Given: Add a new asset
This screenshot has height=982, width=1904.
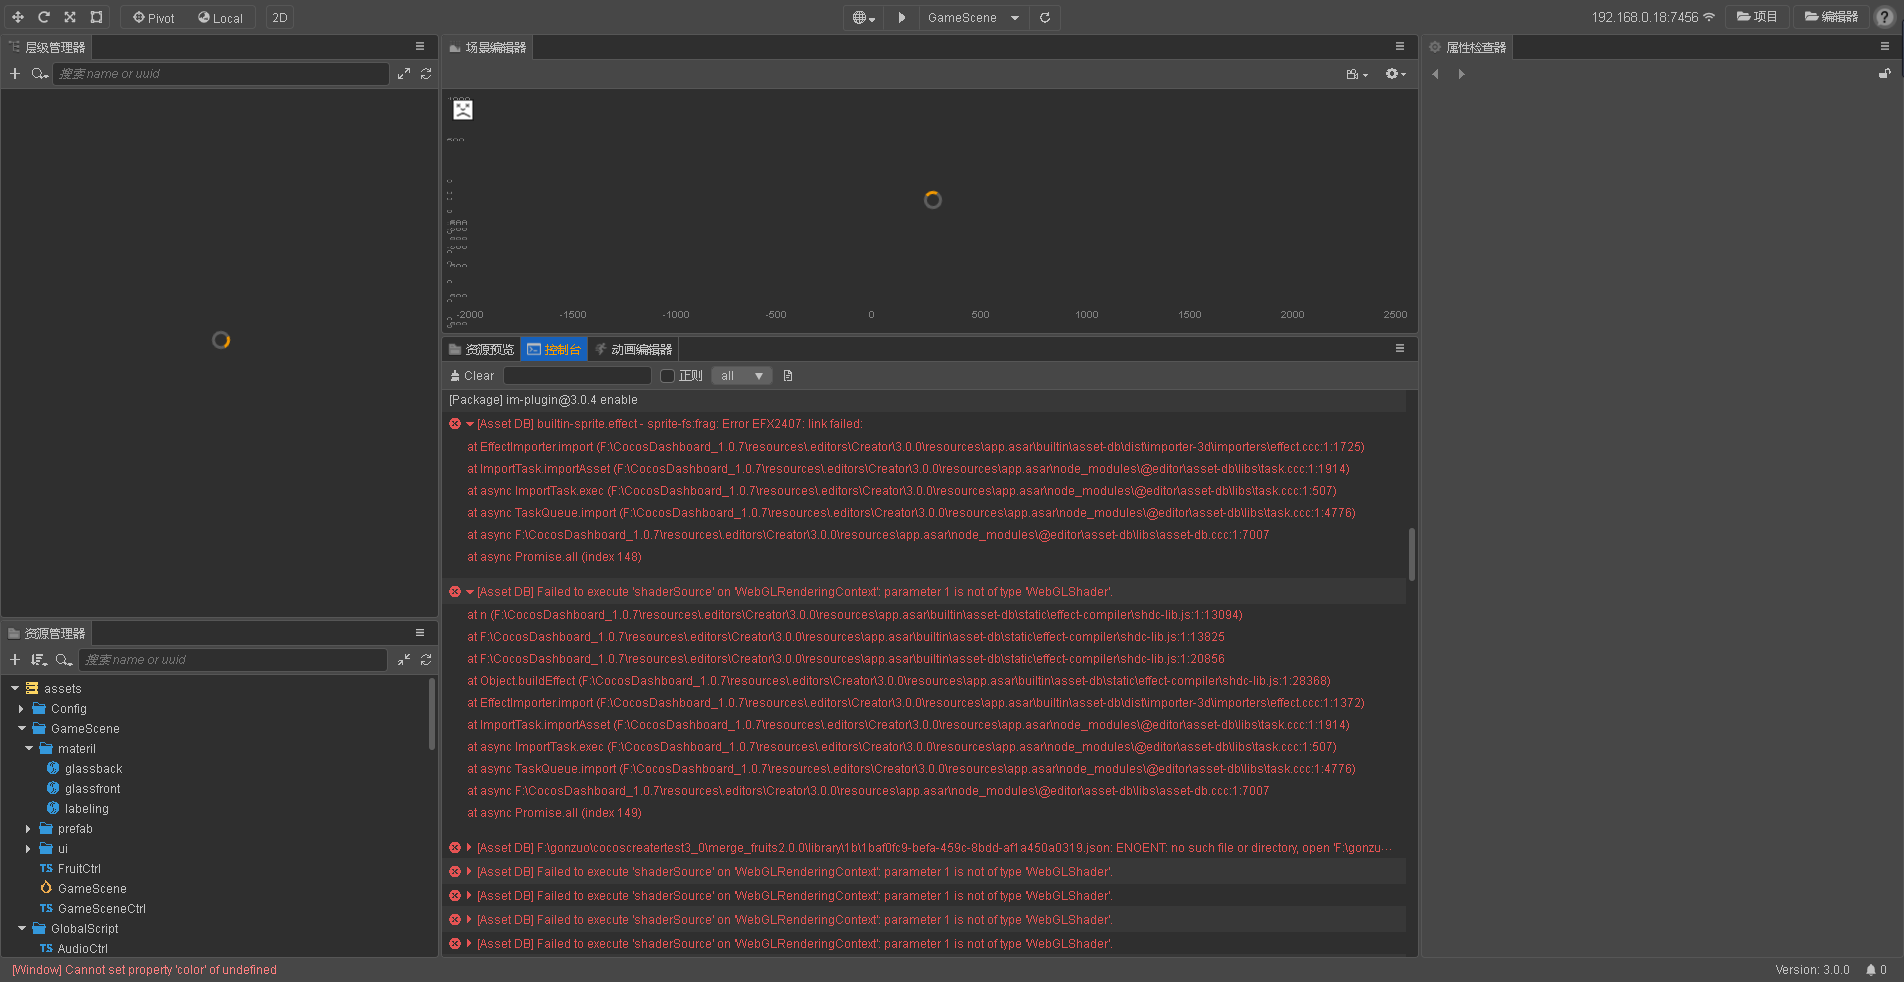Looking at the screenshot, I should (x=15, y=660).
